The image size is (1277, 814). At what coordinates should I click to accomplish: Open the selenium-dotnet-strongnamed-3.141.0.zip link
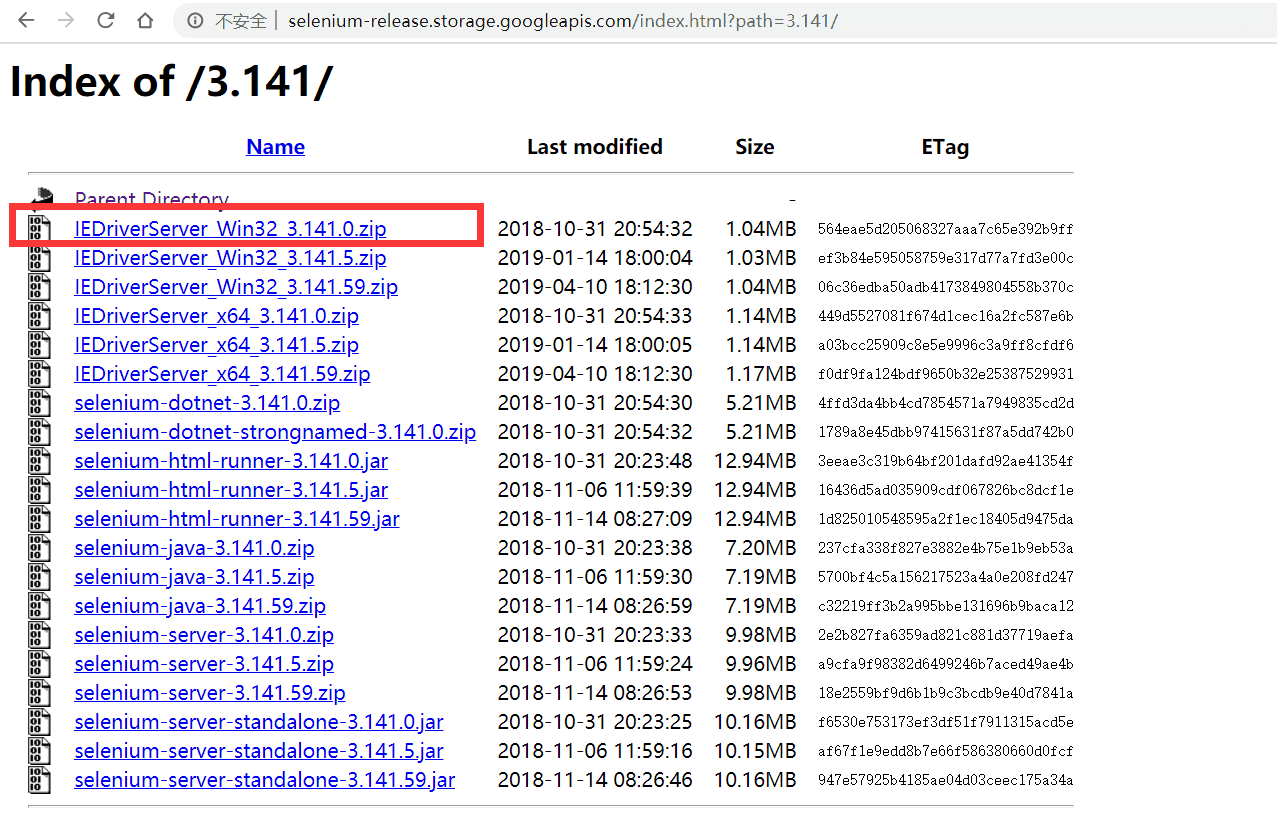point(275,432)
